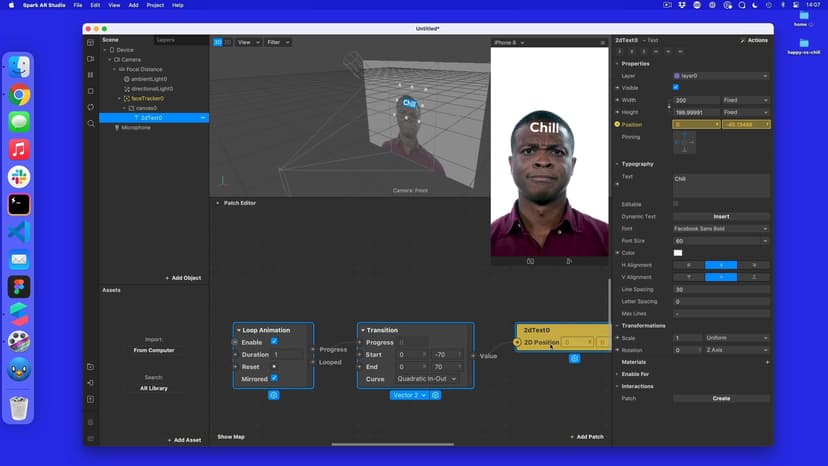Collapse the Properties section
The image size is (828, 466).
617,64
